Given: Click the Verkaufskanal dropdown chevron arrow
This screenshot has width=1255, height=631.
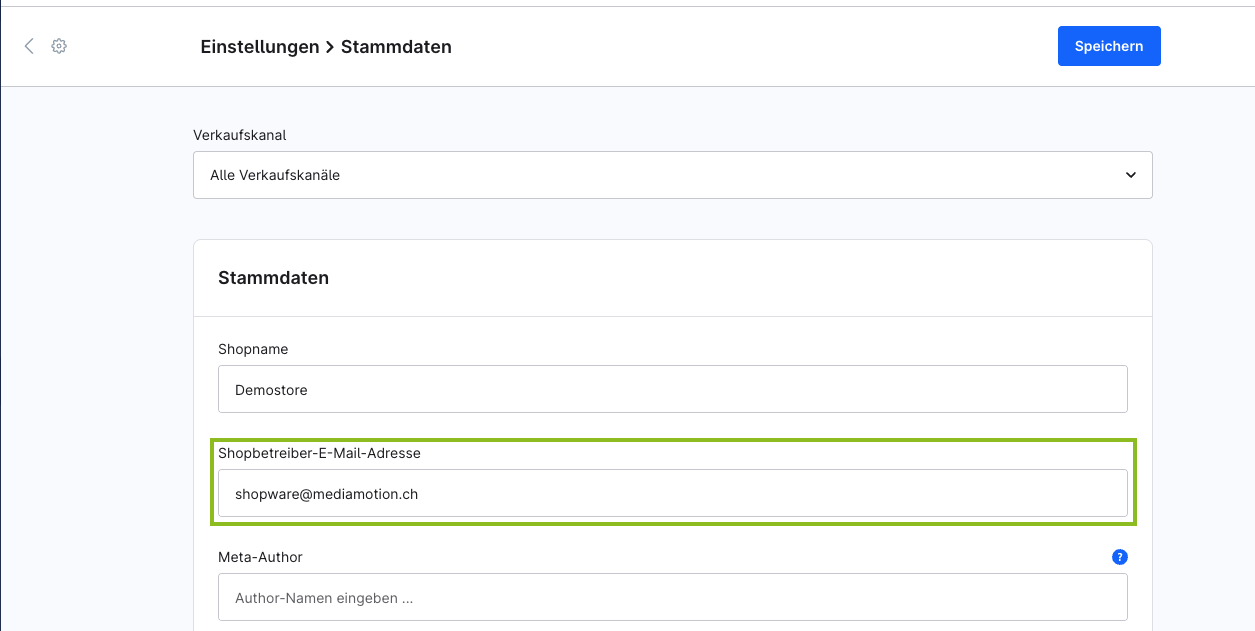Looking at the screenshot, I should tap(1131, 175).
